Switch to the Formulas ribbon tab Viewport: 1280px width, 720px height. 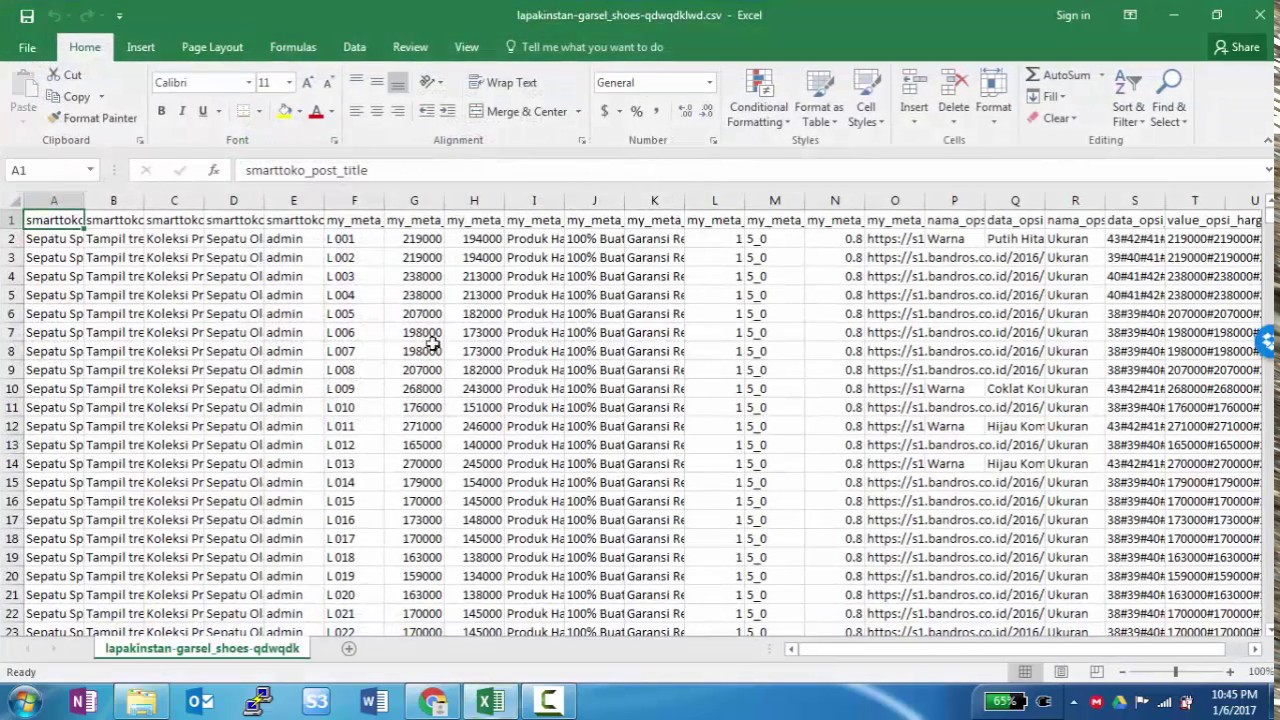coord(292,47)
